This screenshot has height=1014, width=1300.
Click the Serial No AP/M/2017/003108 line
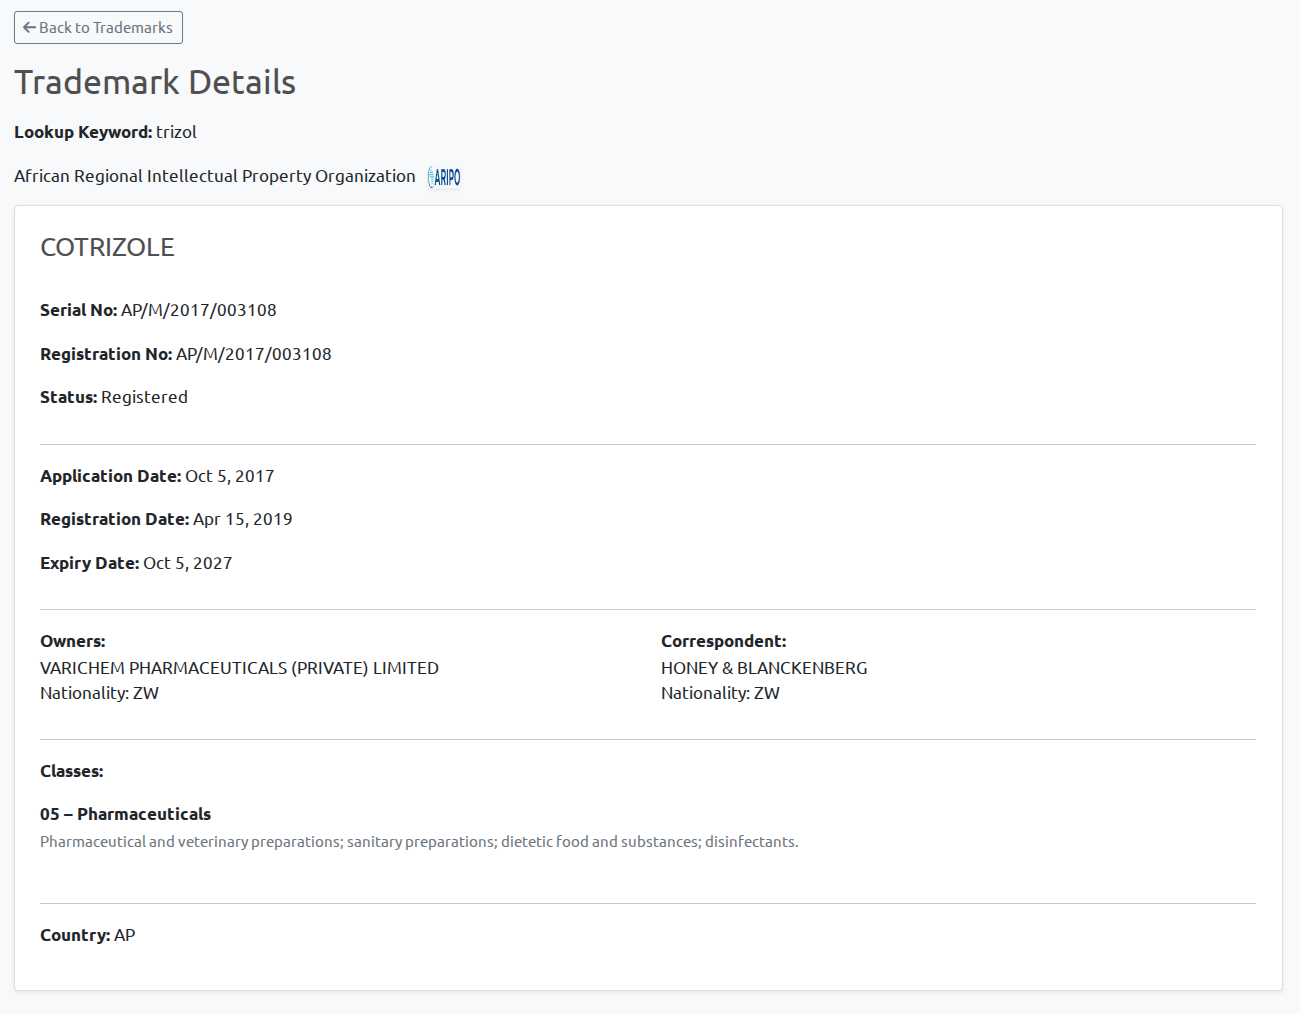(x=158, y=310)
